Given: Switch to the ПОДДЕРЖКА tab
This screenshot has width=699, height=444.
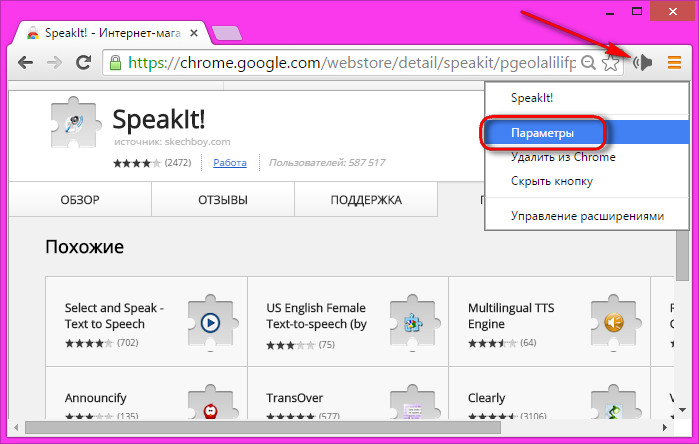Looking at the screenshot, I should [x=366, y=200].
